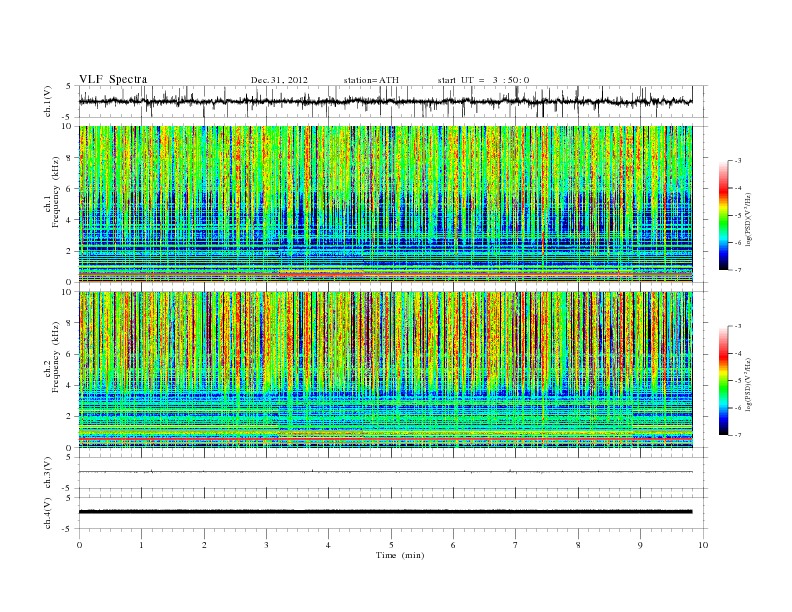Click the ch.4 thick voltage trace
The image size is (792, 612).
[385, 512]
